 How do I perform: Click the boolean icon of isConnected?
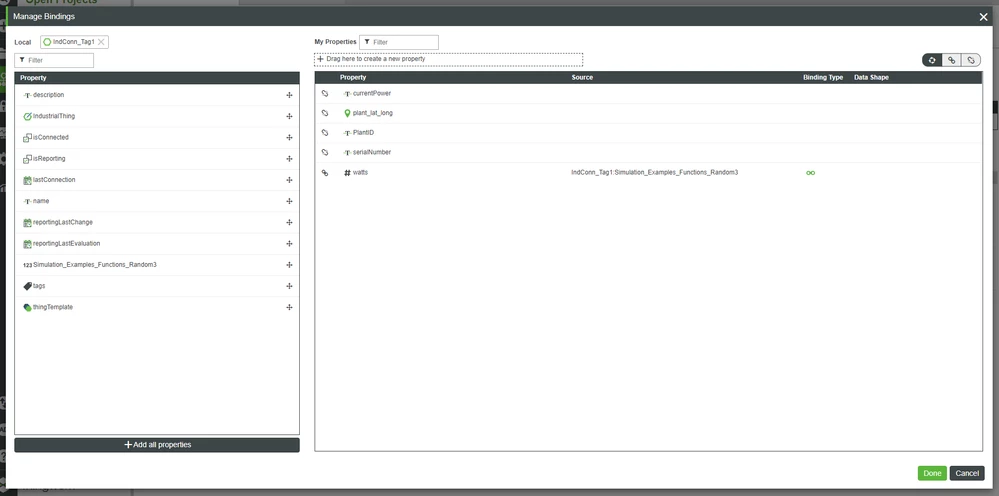(x=27, y=138)
